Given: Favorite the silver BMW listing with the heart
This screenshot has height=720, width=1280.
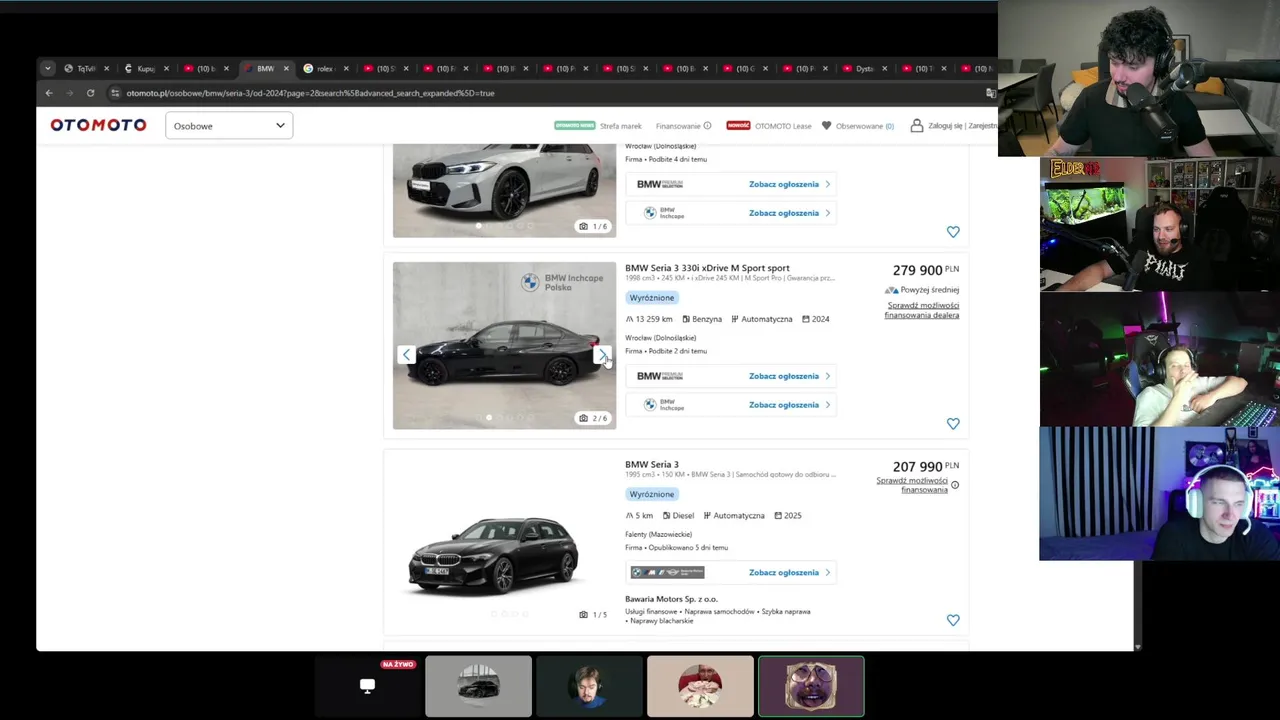Looking at the screenshot, I should 953,232.
